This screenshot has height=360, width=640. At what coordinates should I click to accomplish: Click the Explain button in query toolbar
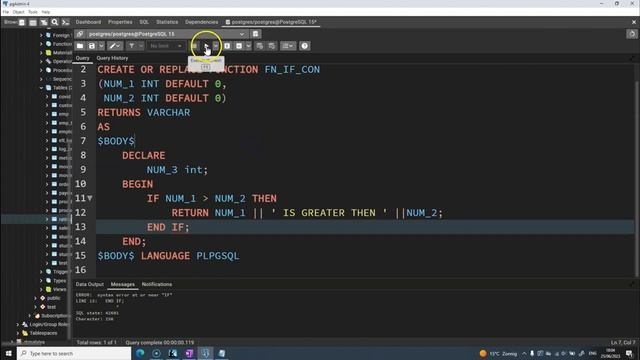(227, 46)
